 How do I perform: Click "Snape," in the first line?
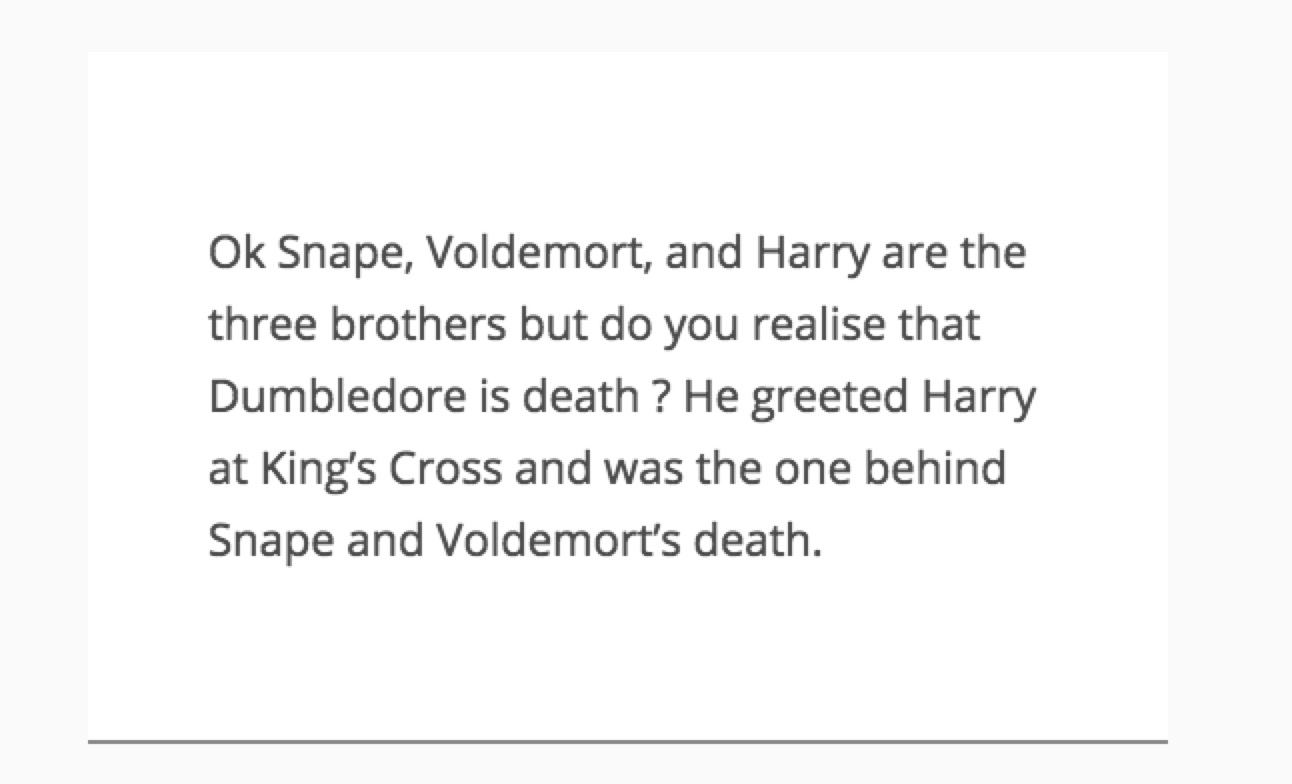tap(345, 254)
